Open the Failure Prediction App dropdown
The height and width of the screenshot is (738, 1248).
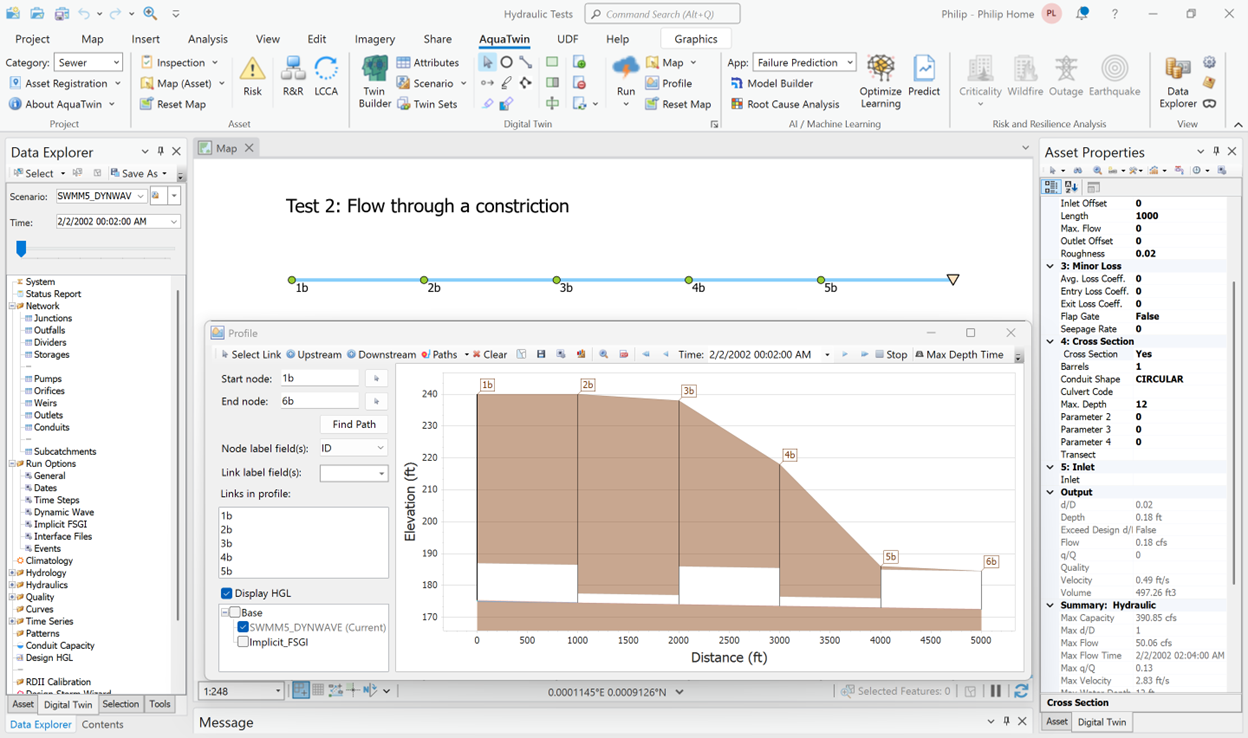click(x=805, y=63)
